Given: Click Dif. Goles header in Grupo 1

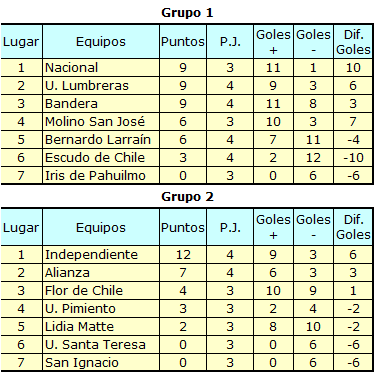Looking at the screenshot, I should (353, 42).
